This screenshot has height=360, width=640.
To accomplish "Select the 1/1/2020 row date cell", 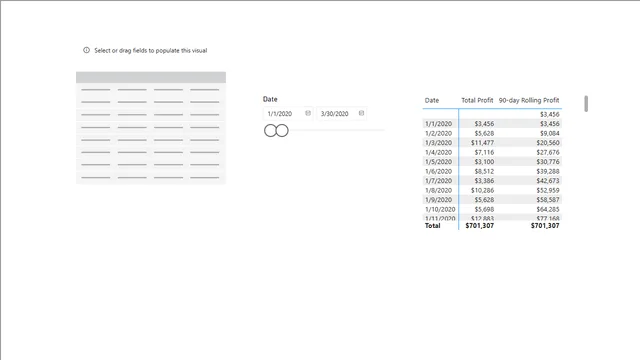I will click(x=438, y=124).
